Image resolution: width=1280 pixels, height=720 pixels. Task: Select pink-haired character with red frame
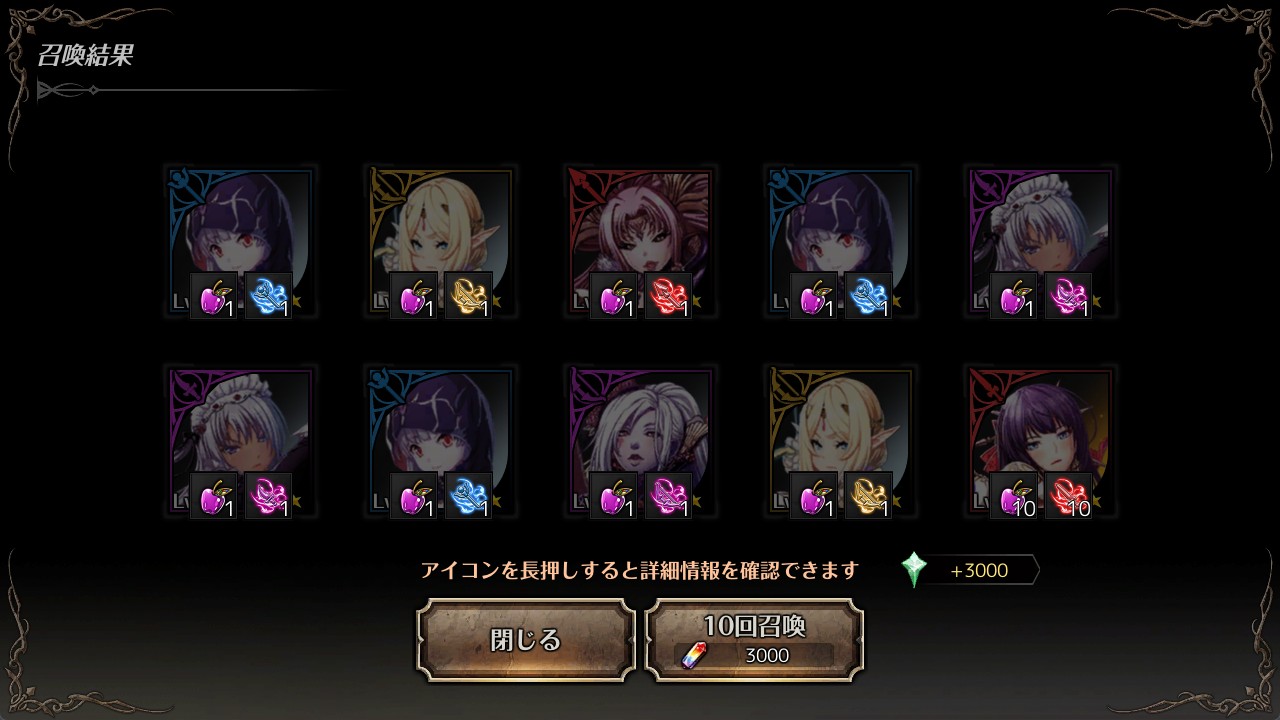(640, 242)
